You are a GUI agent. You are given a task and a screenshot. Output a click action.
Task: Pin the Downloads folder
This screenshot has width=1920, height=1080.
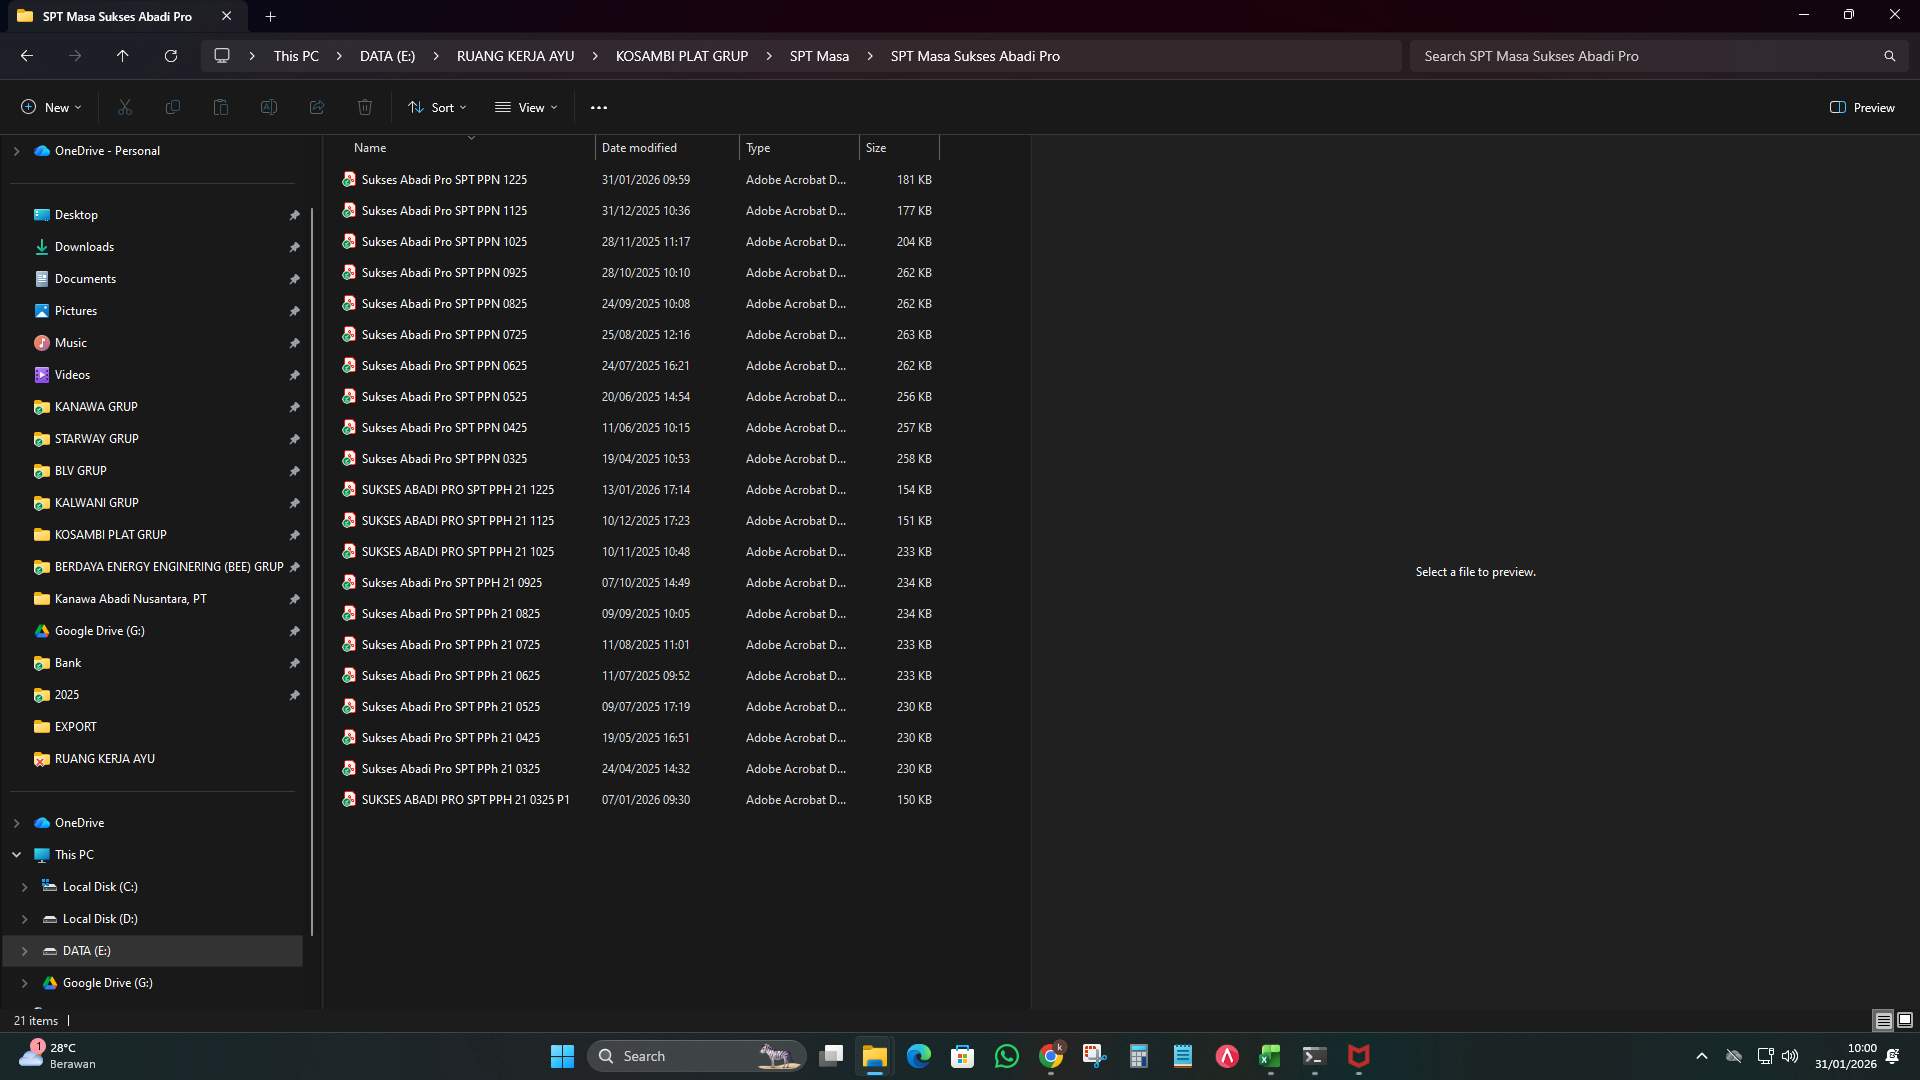pyautogui.click(x=295, y=247)
